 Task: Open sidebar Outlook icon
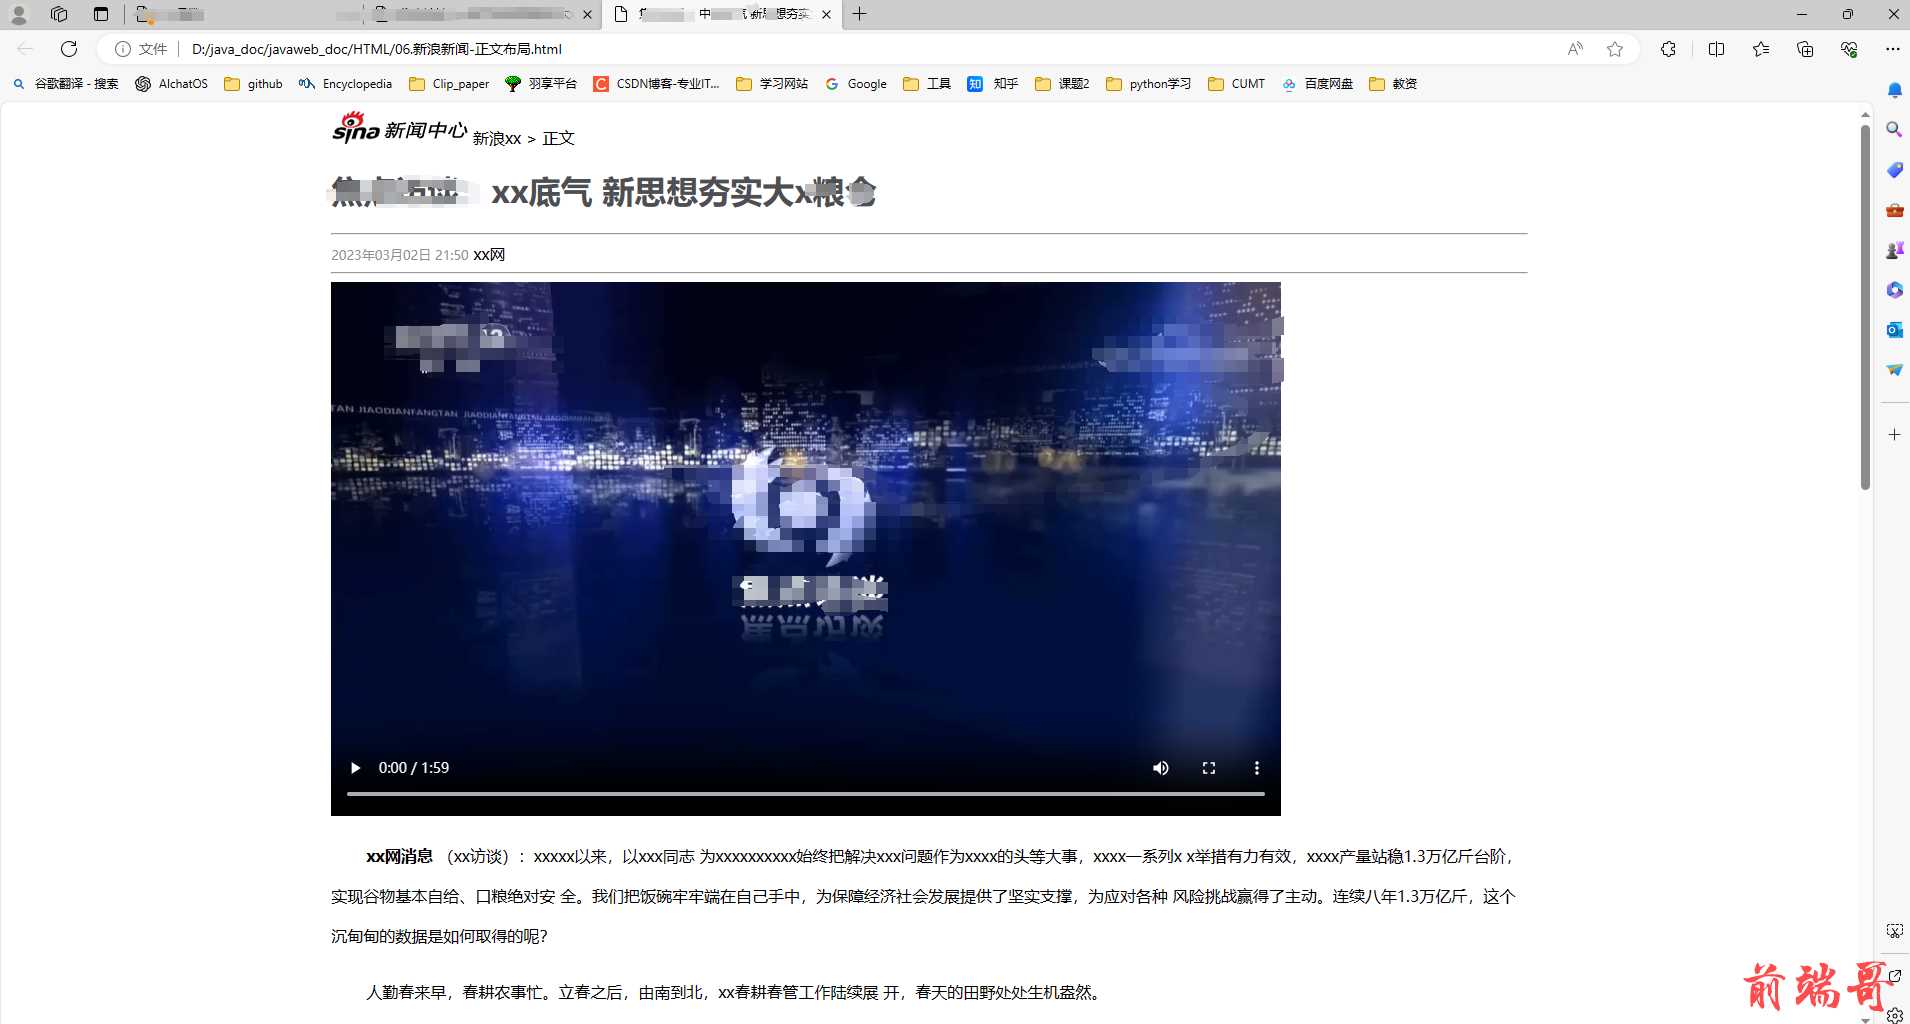[1894, 330]
